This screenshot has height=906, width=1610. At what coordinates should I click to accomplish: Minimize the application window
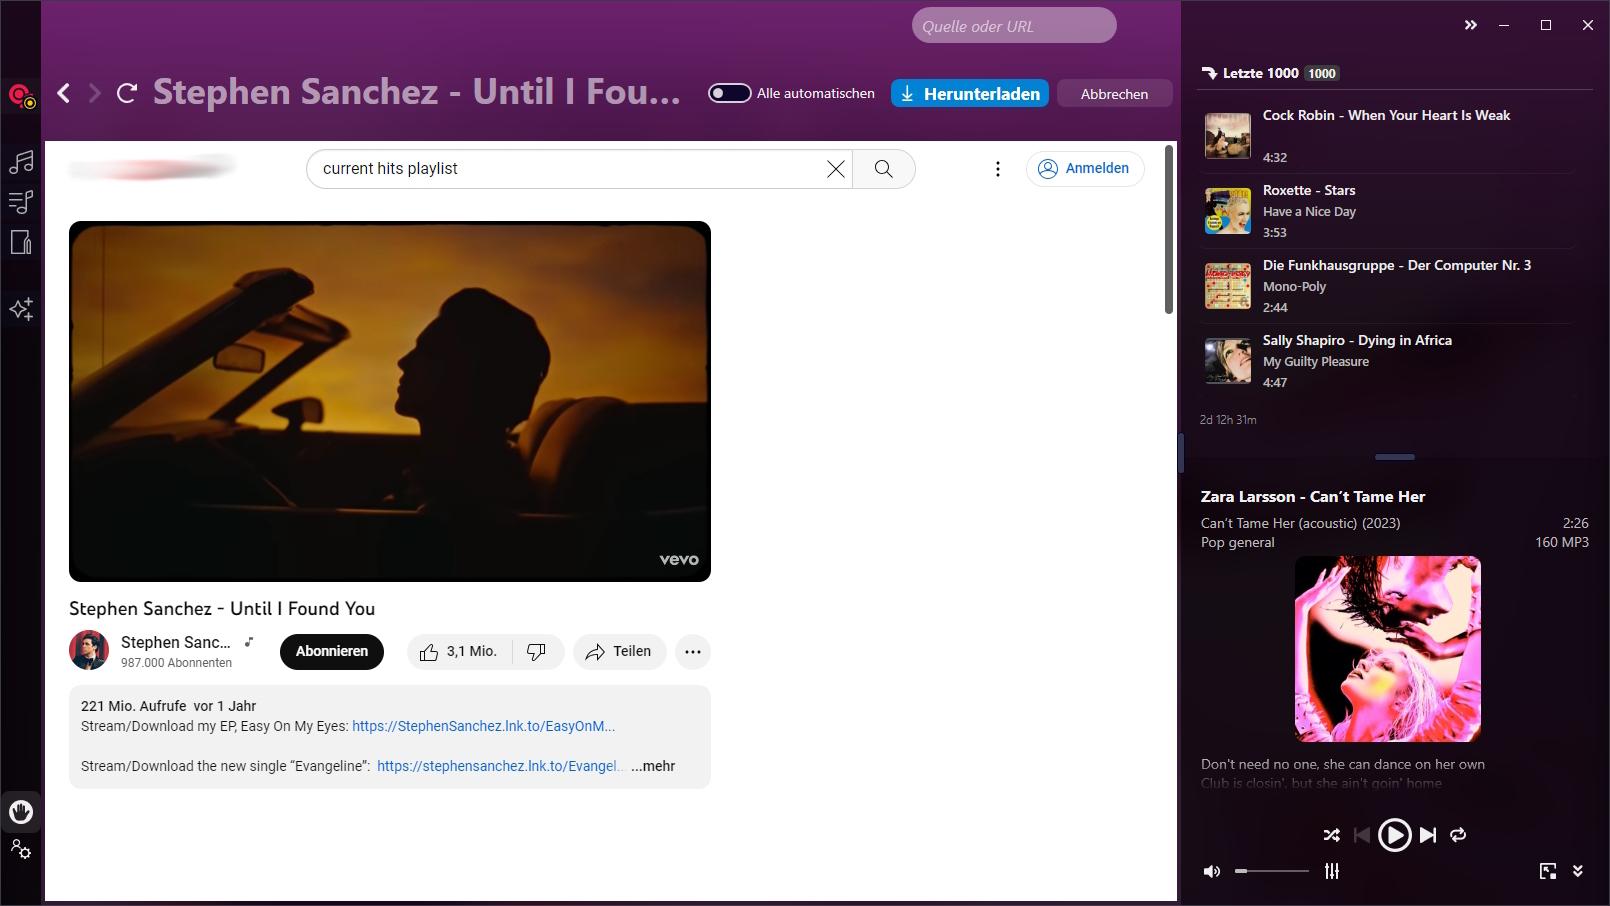1503,25
